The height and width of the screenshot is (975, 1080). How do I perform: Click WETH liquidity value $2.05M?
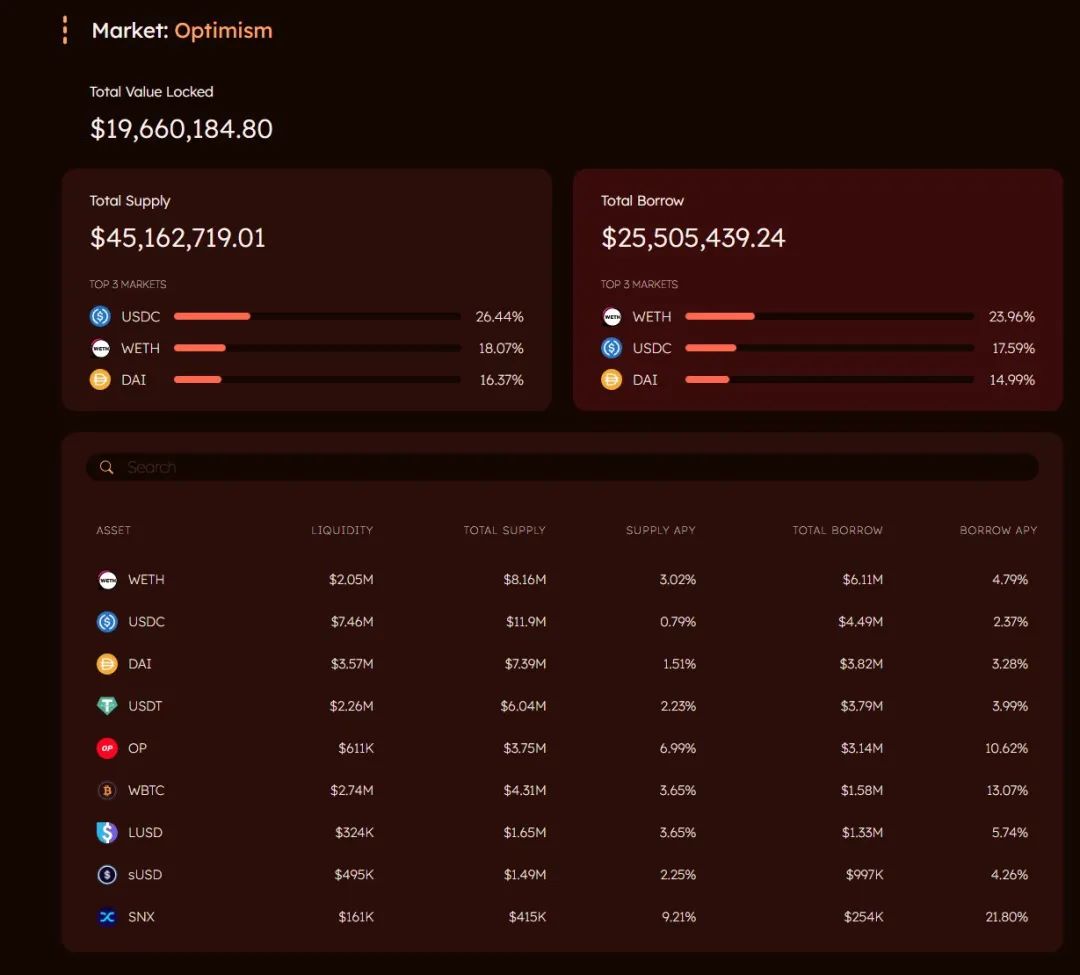pos(351,580)
